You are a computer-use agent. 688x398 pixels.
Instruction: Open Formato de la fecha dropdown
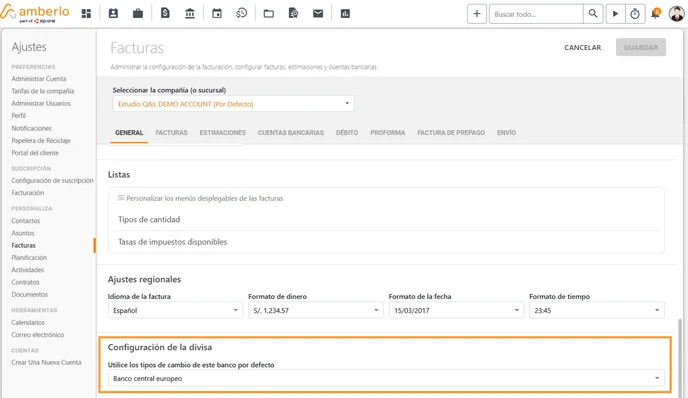tap(456, 310)
